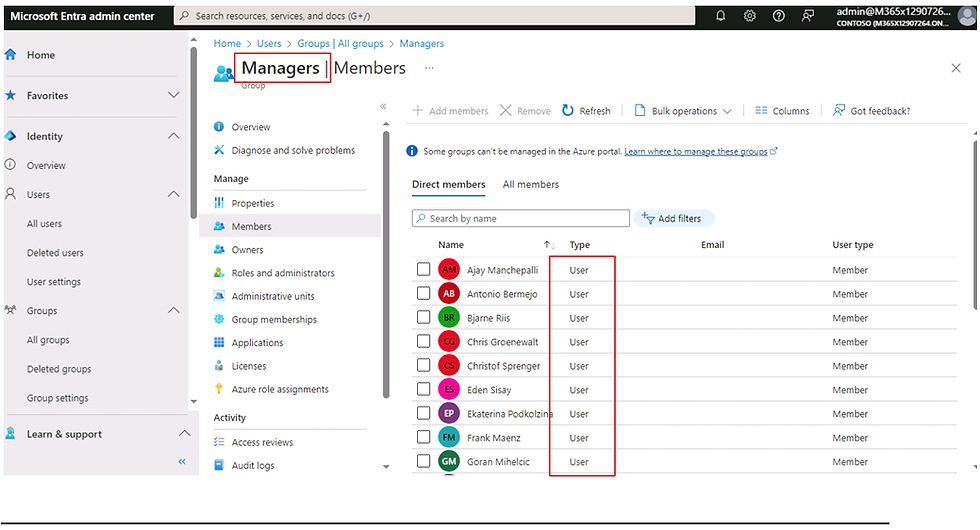This screenshot has height=530, width=980.
Task: Click Roles and administrators icon
Action: (219, 272)
